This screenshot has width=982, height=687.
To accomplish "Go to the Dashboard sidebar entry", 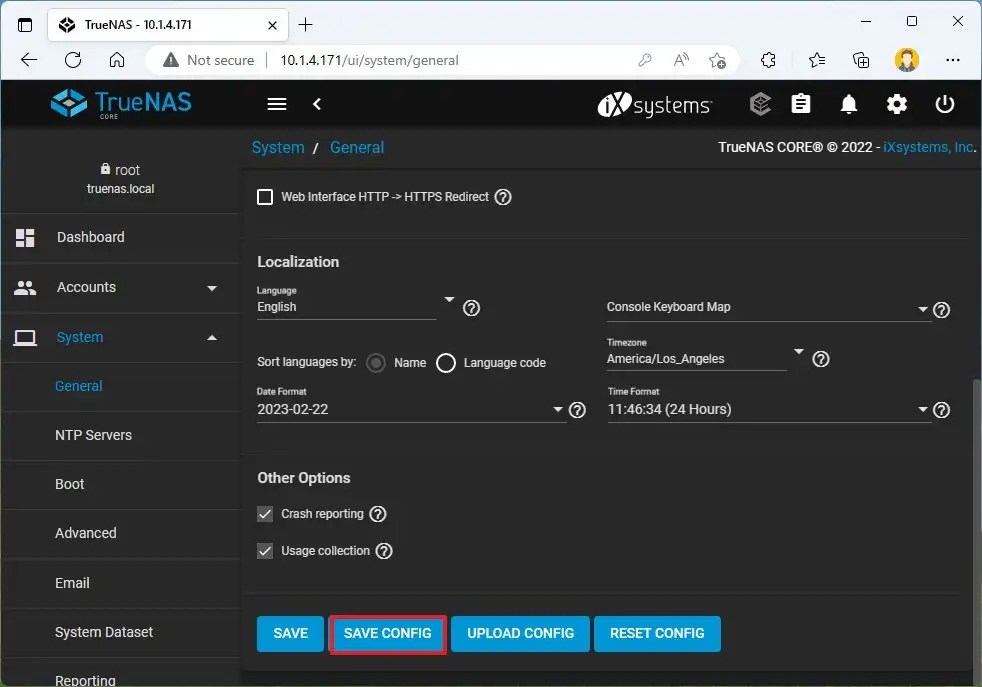I will (90, 237).
